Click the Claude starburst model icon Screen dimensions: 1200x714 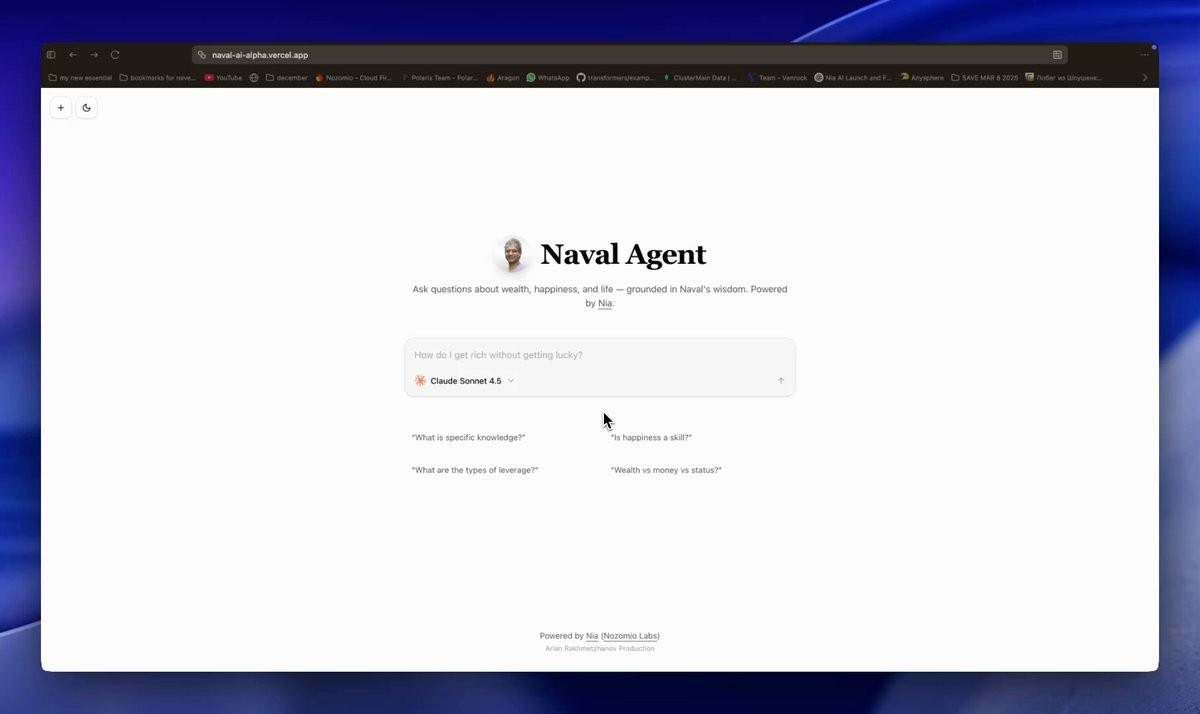(x=420, y=381)
